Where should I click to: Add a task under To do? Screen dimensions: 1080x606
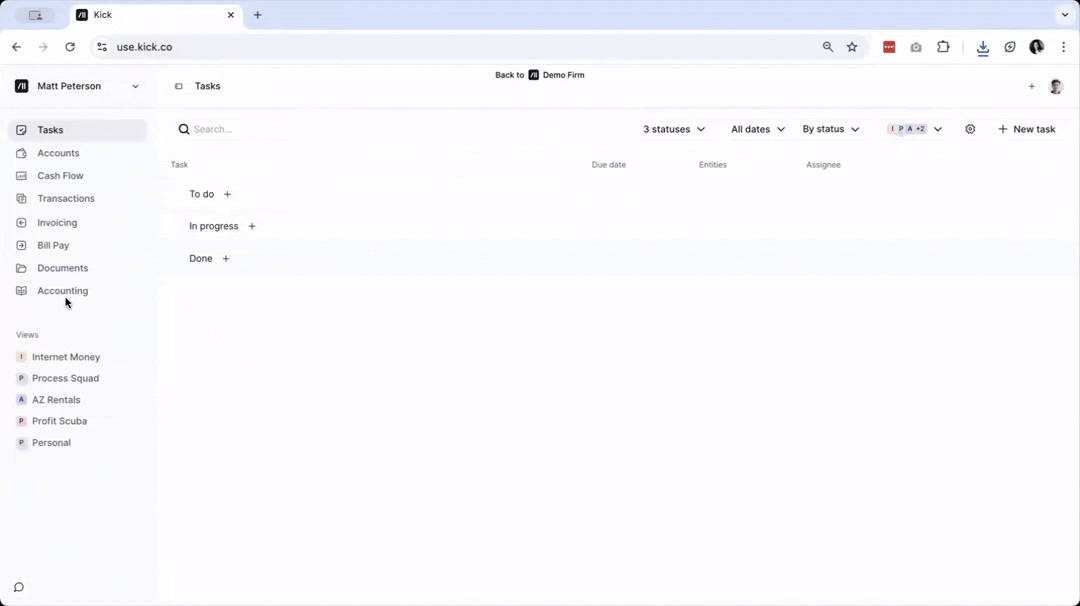pos(227,194)
